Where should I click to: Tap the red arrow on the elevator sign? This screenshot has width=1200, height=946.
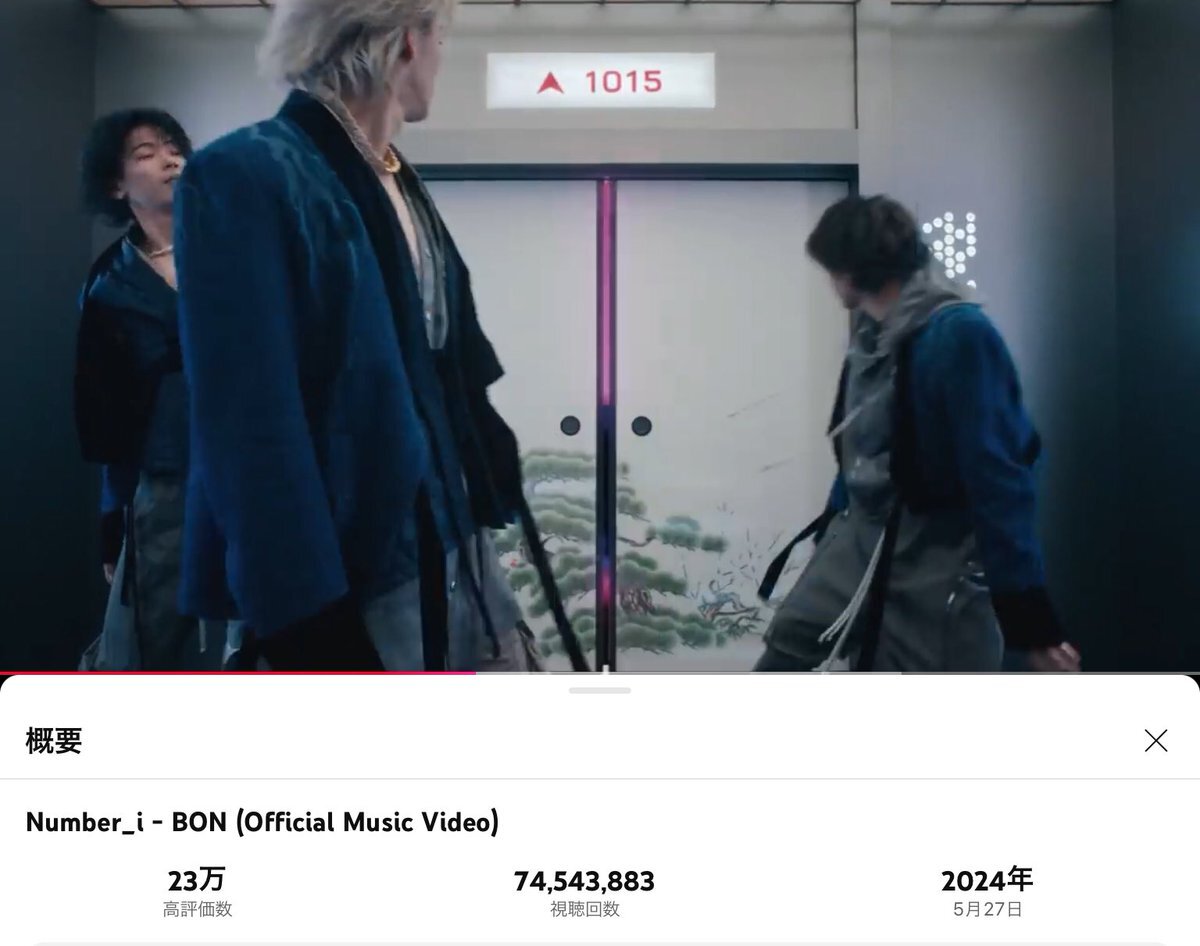point(551,82)
